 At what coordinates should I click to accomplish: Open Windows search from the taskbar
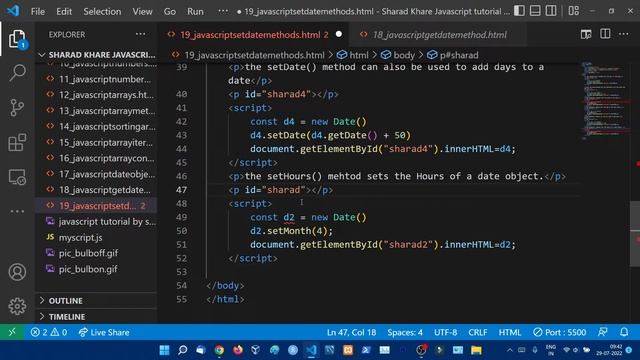(182, 350)
